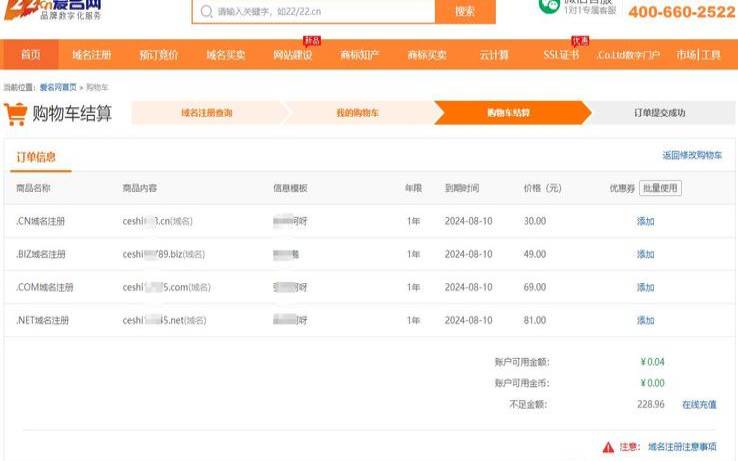Click 添加 for the .CN domain row
Viewport: 738px width, 461px height.
(645, 221)
